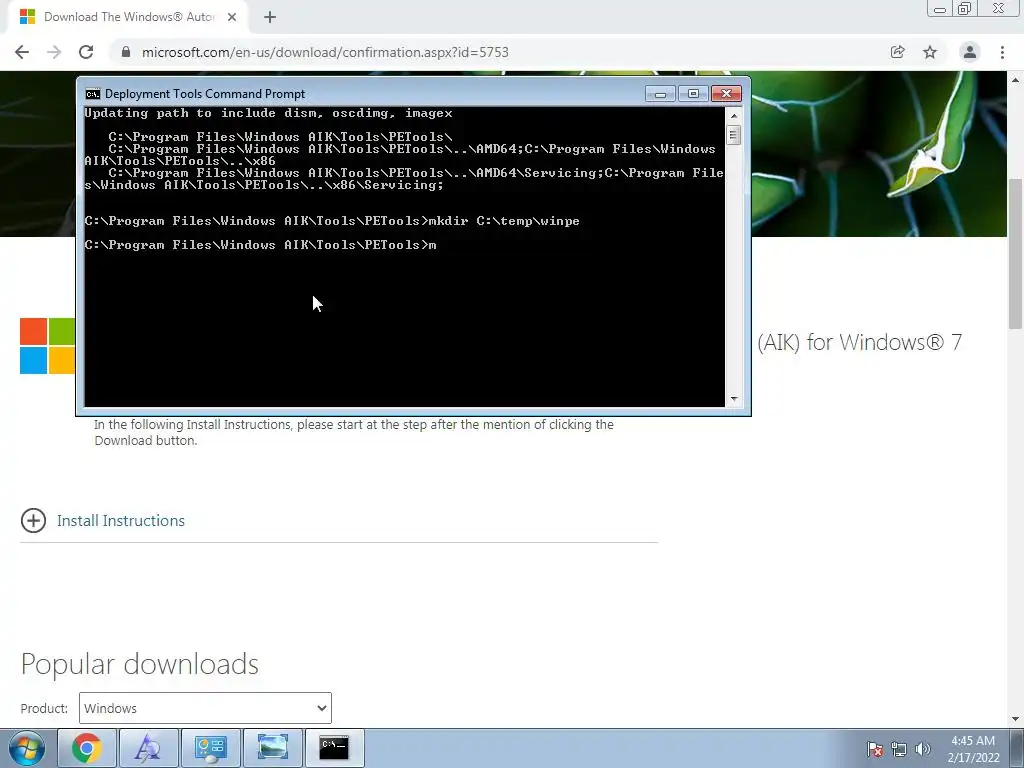Open Command Prompt window system menu icon
Screen dimensions: 1024x768
click(x=93, y=94)
